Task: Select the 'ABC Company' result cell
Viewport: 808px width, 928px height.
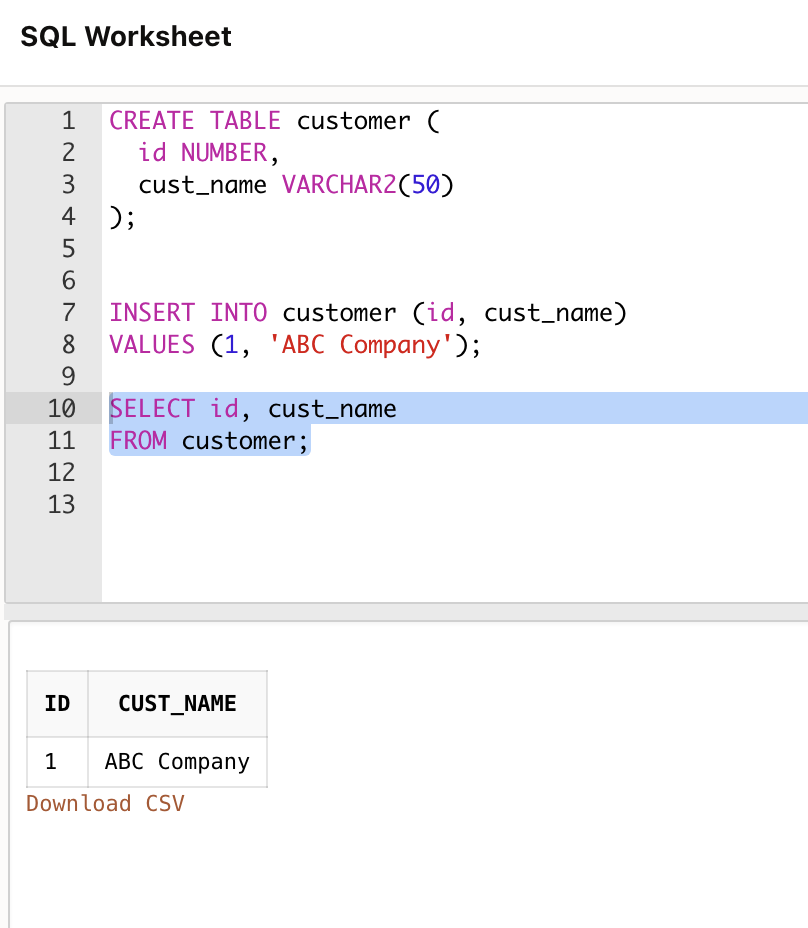Action: (177, 762)
